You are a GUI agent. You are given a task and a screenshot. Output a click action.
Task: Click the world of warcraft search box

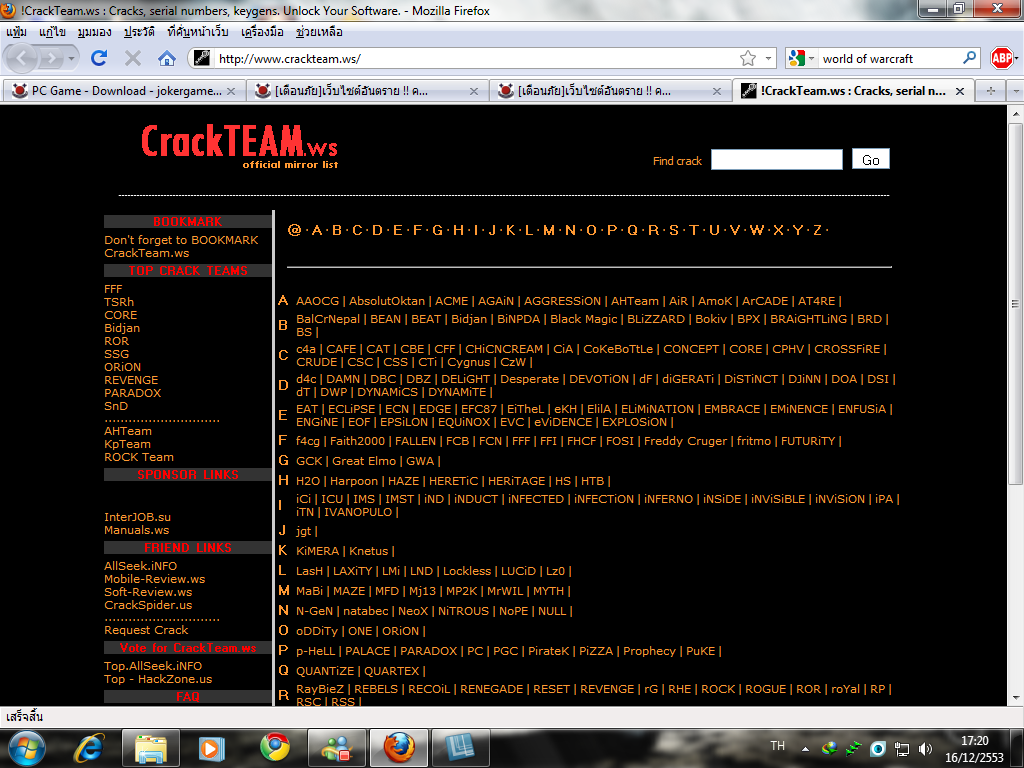(x=890, y=59)
